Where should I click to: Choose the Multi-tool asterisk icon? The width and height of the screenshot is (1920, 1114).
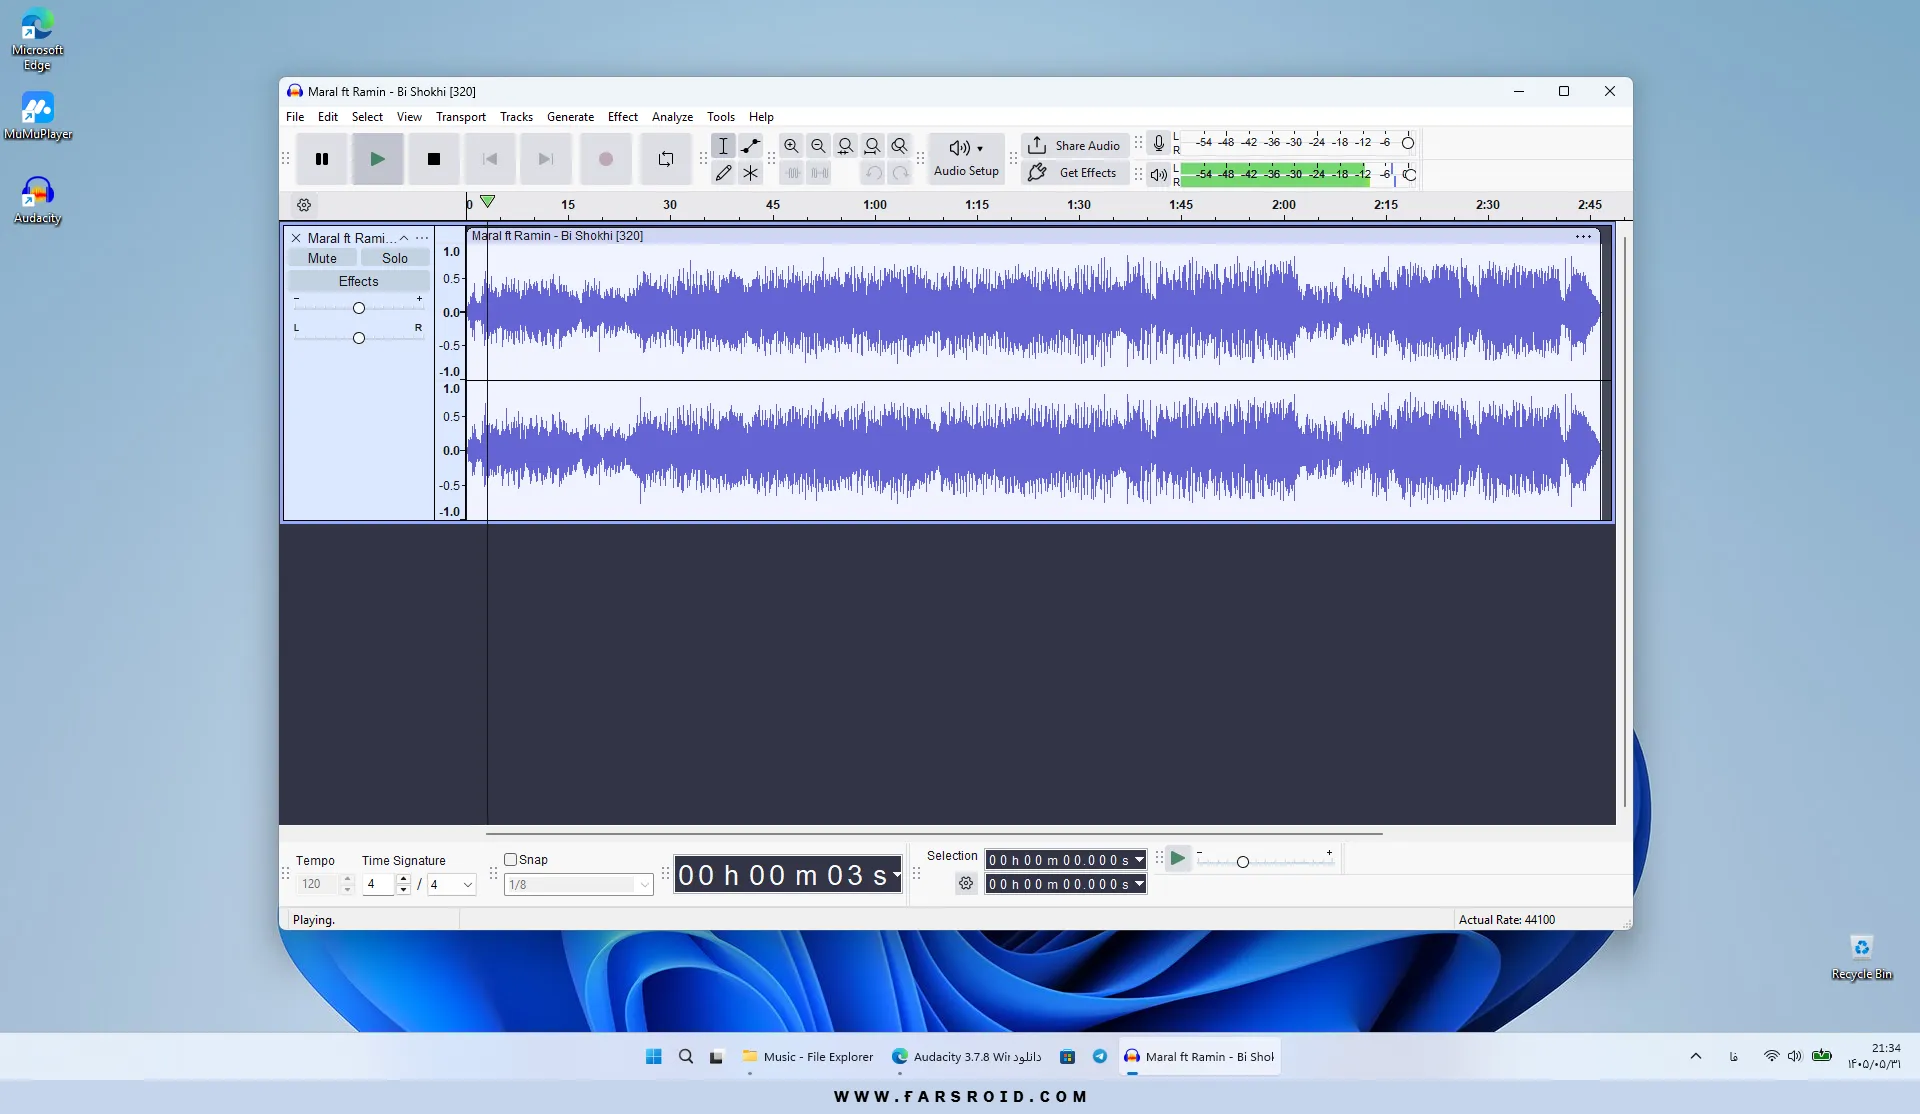pos(750,173)
